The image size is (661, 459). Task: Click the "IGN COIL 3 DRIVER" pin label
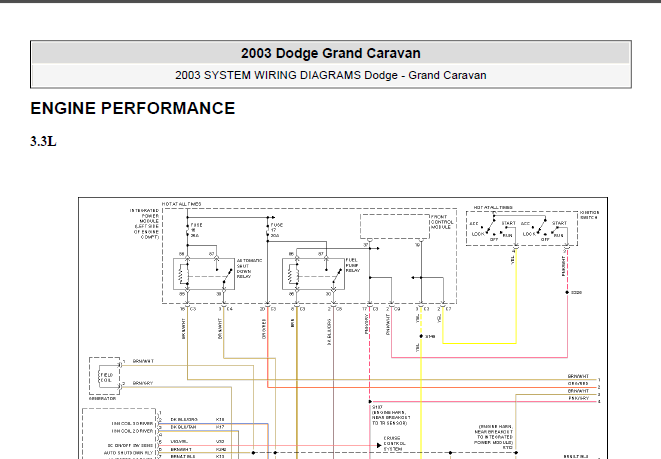(132, 424)
